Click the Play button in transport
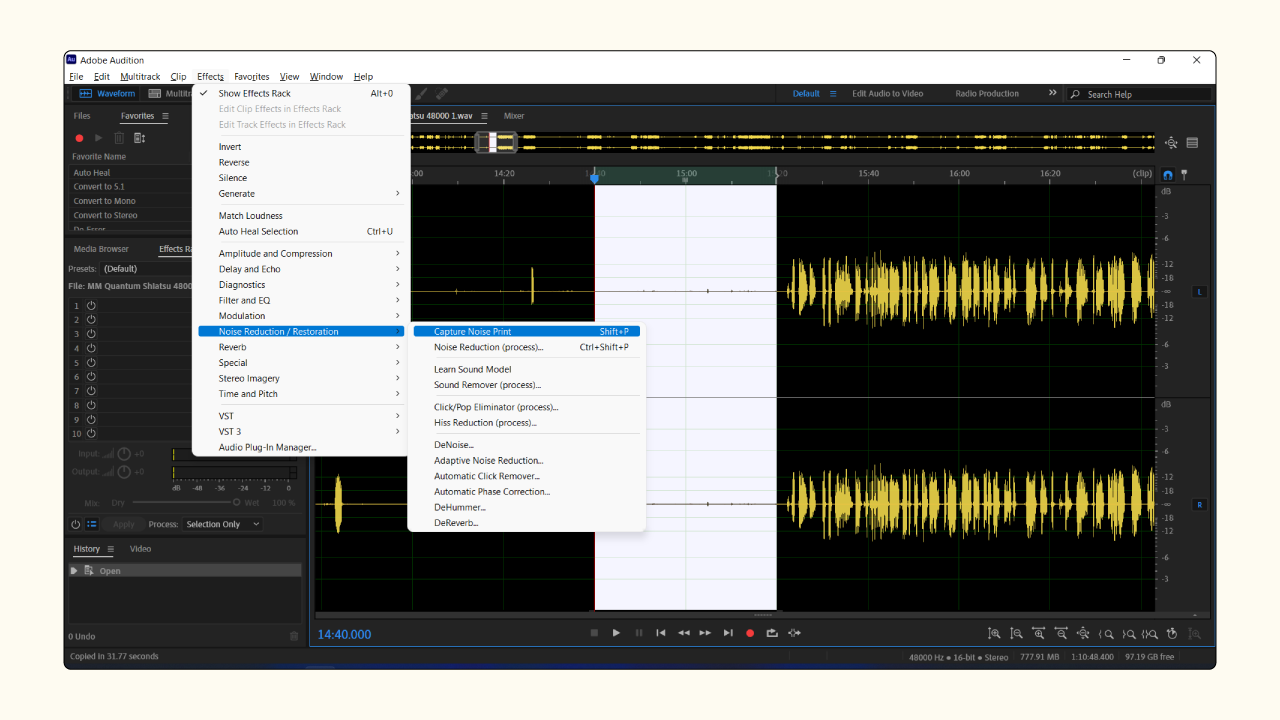 click(616, 633)
